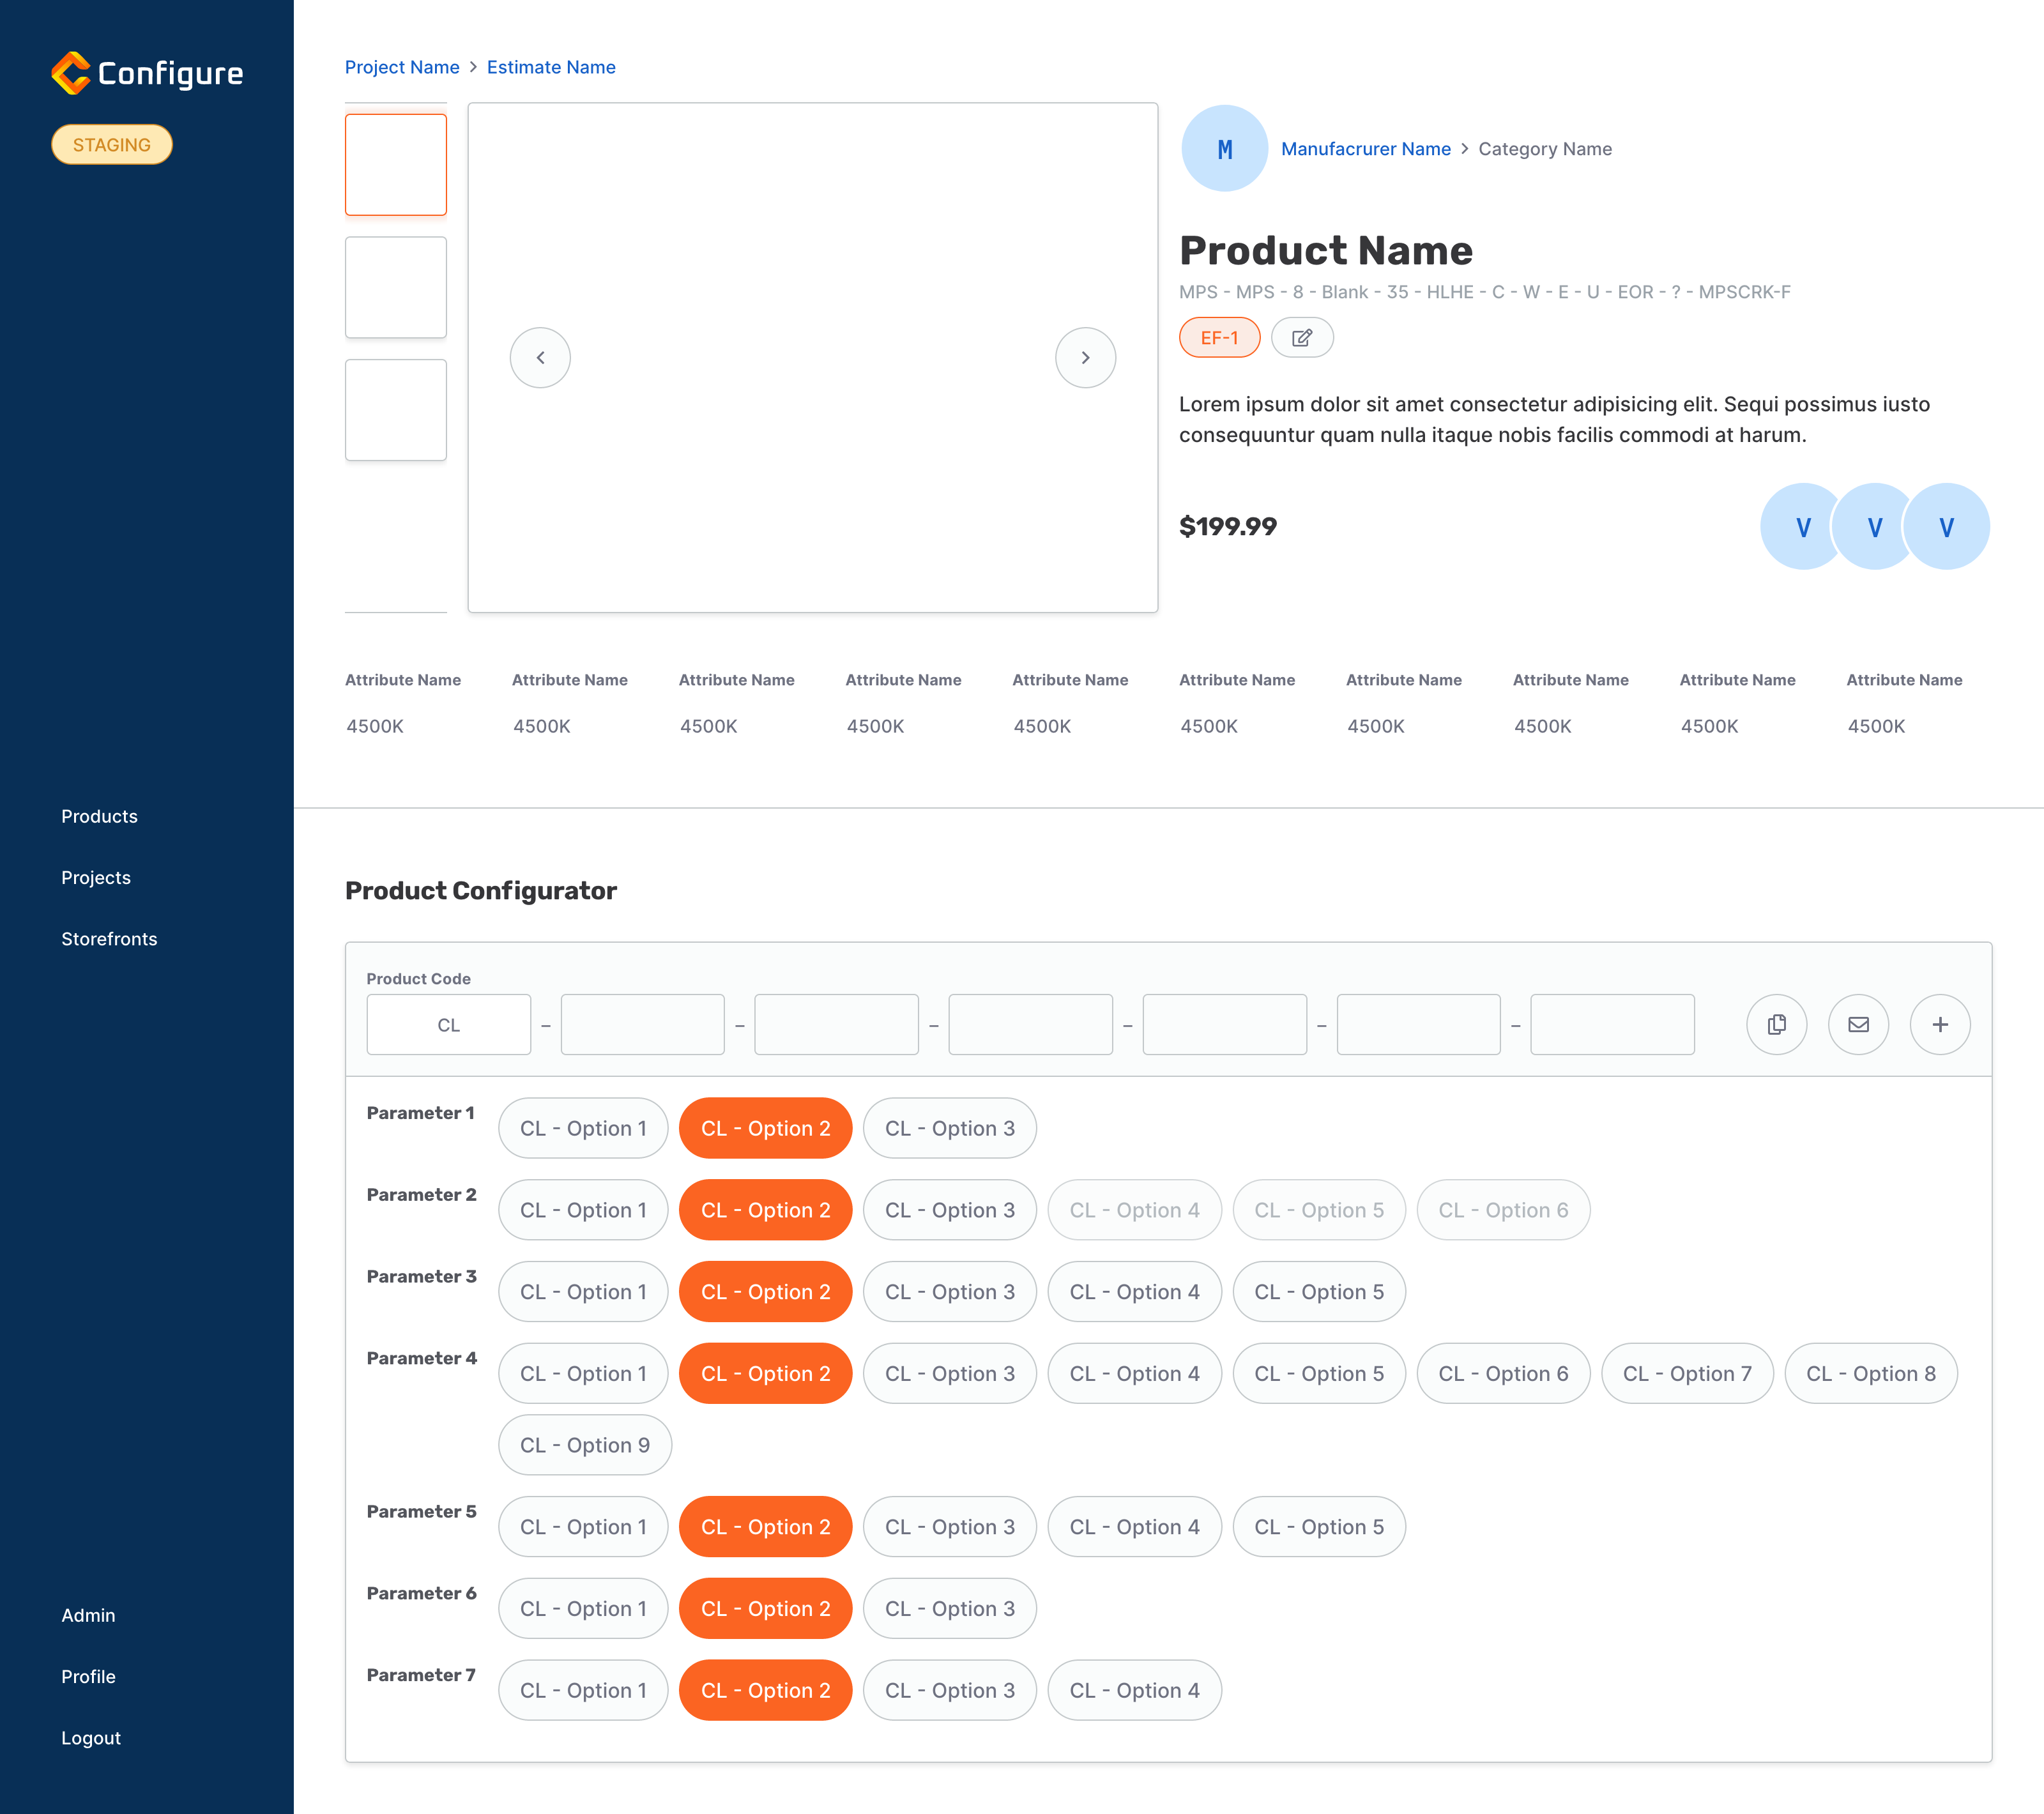Email the product code with envelope icon
Viewport: 2044px width, 1814px height.
[x=1858, y=1024]
